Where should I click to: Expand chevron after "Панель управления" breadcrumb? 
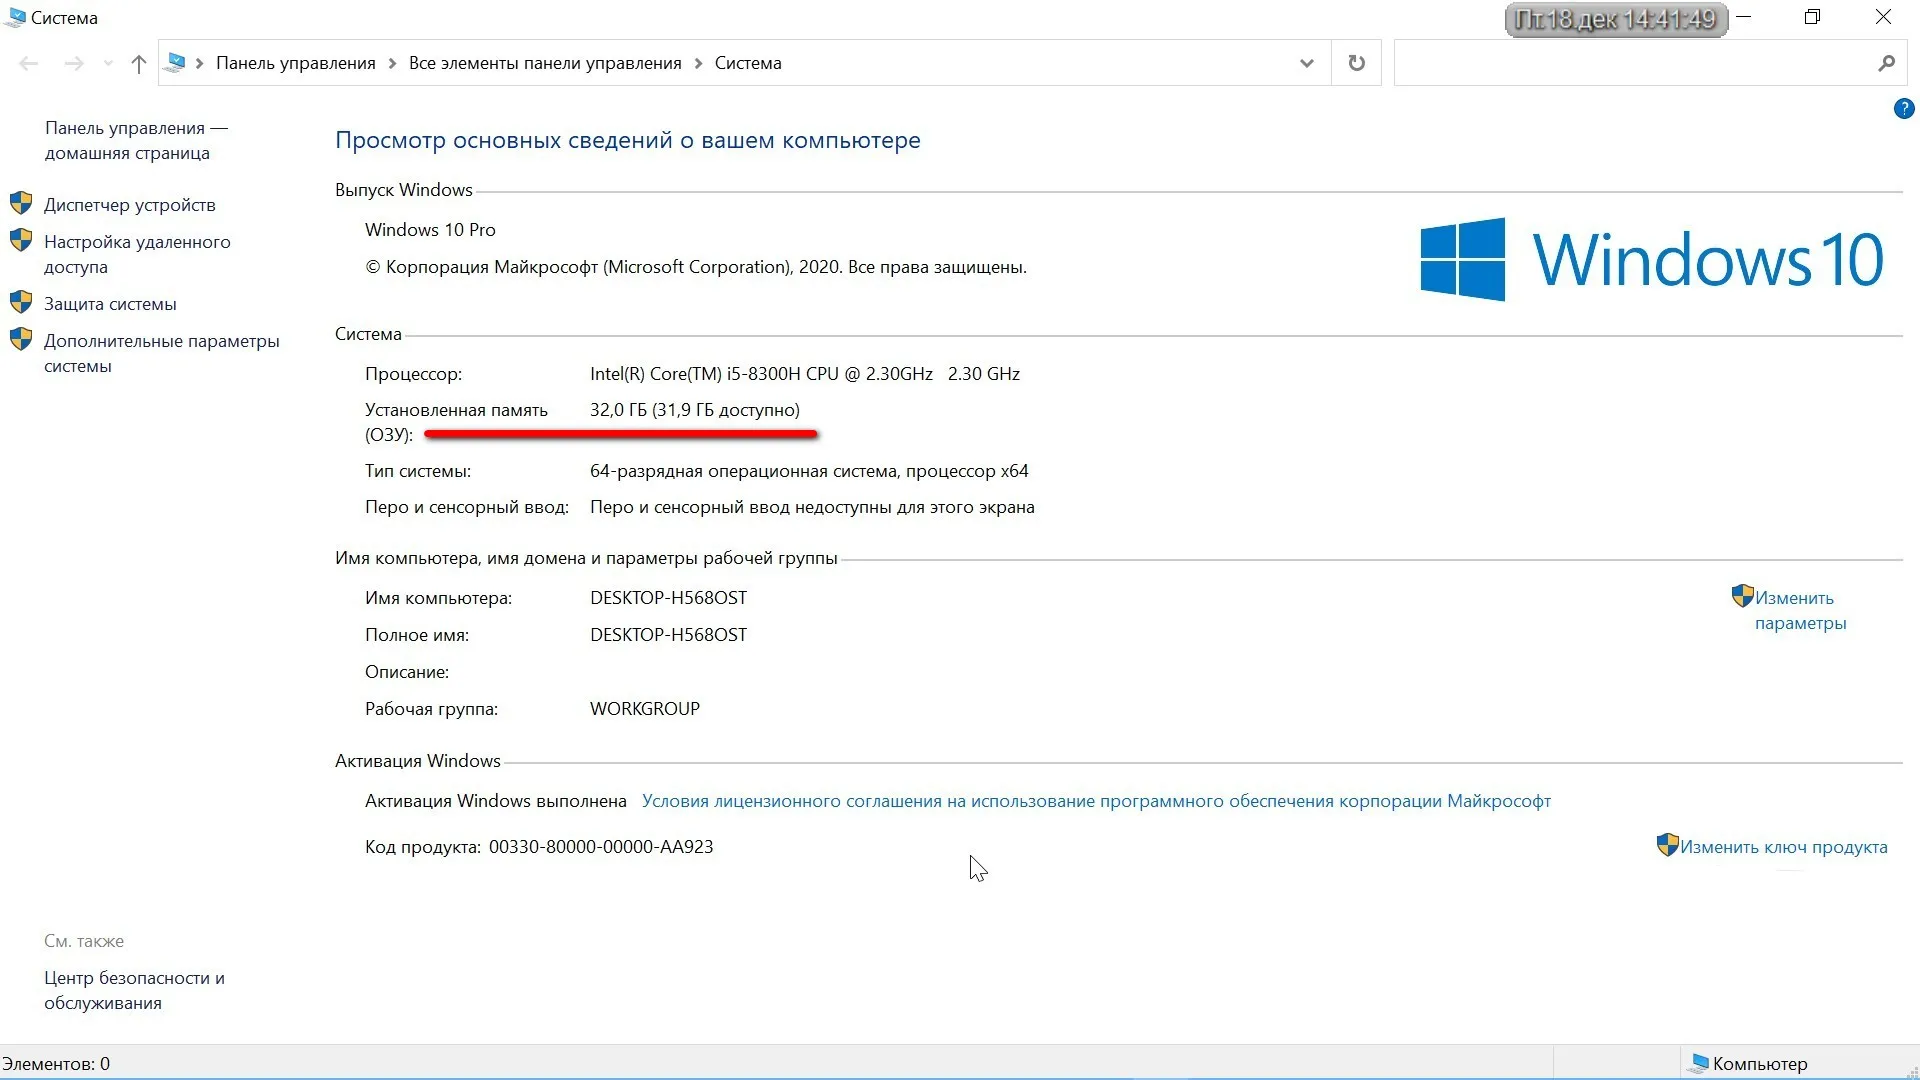[x=392, y=63]
